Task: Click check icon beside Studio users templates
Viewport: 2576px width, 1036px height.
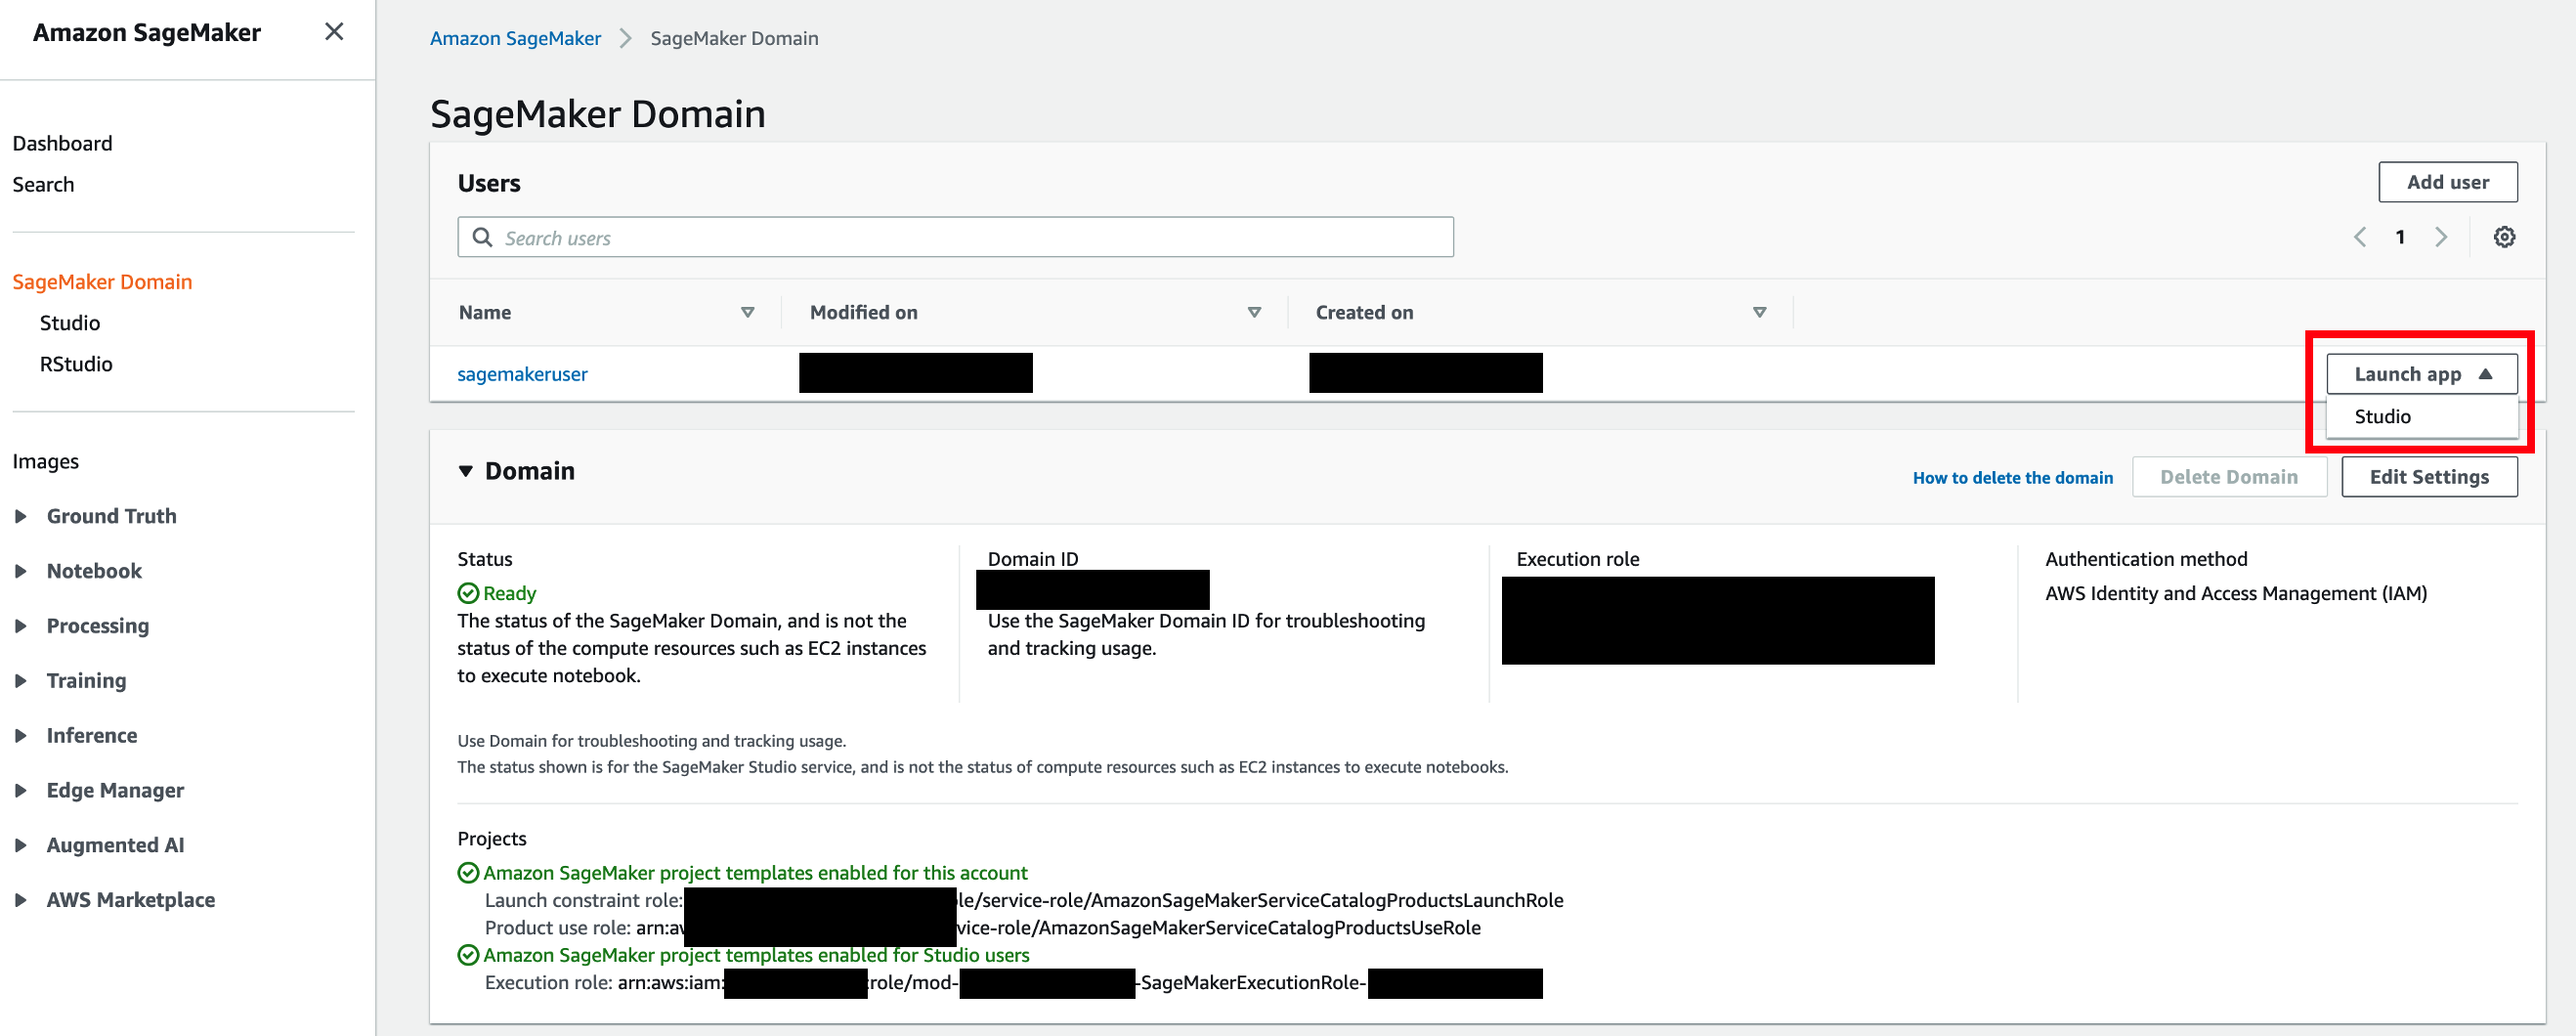Action: tap(468, 955)
